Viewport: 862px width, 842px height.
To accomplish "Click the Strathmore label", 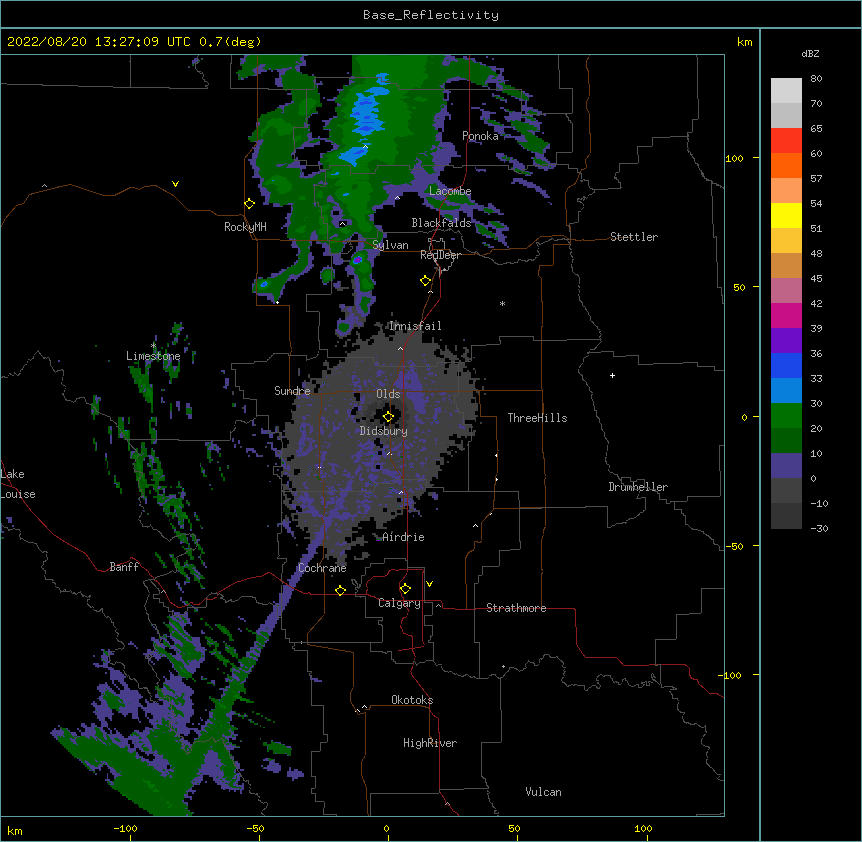I will [516, 608].
